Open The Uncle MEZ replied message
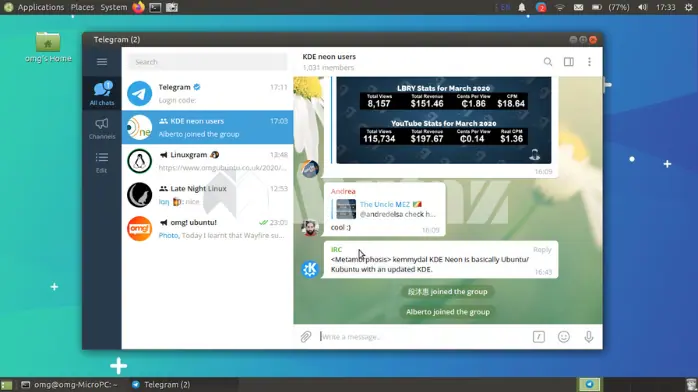Screen dimensions: 698x392 click(386, 209)
